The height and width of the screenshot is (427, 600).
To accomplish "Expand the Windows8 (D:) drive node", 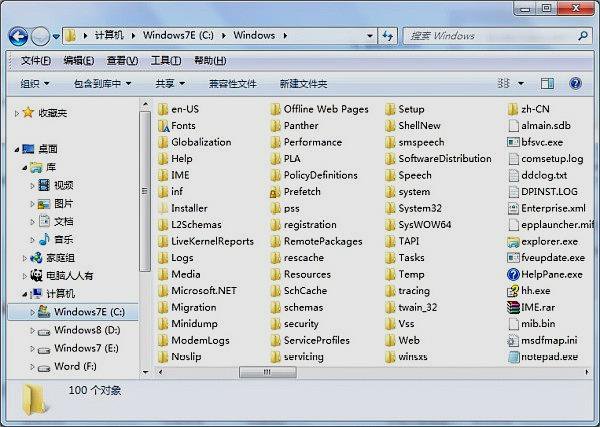I will coord(33,330).
